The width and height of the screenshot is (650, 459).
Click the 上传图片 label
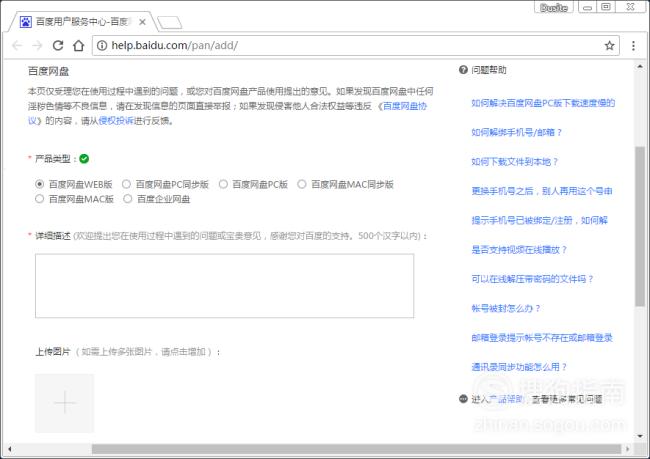[x=53, y=352]
